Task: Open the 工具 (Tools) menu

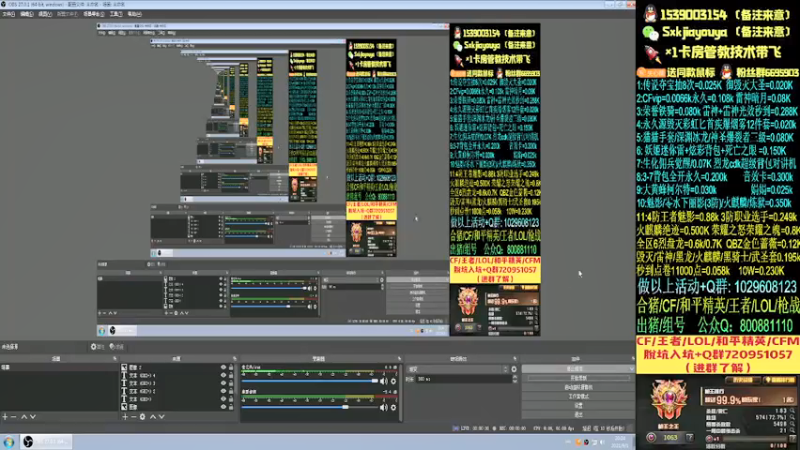Action: tap(116, 14)
